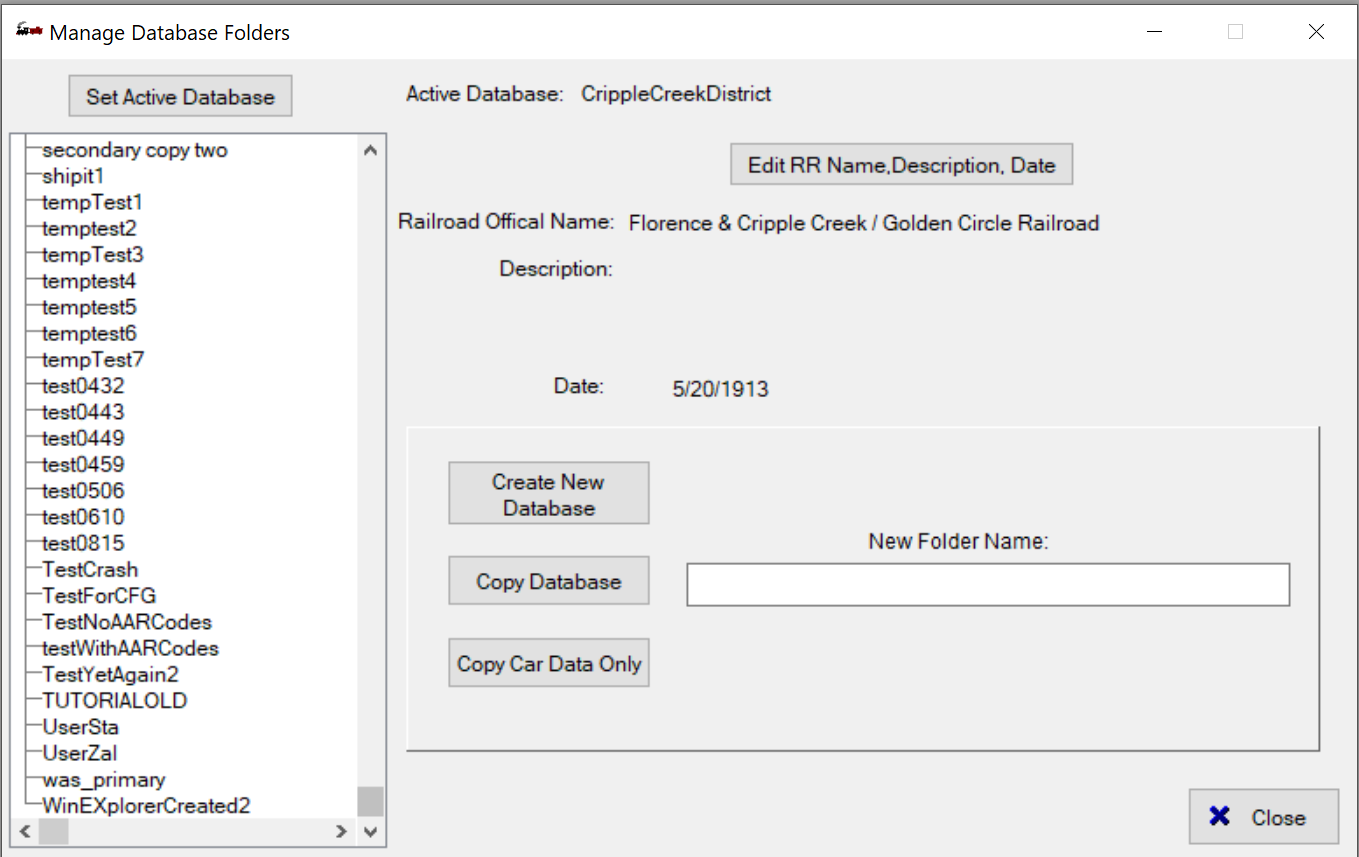
Task: Click the Set Active Database button
Action: pyautogui.click(x=180, y=97)
